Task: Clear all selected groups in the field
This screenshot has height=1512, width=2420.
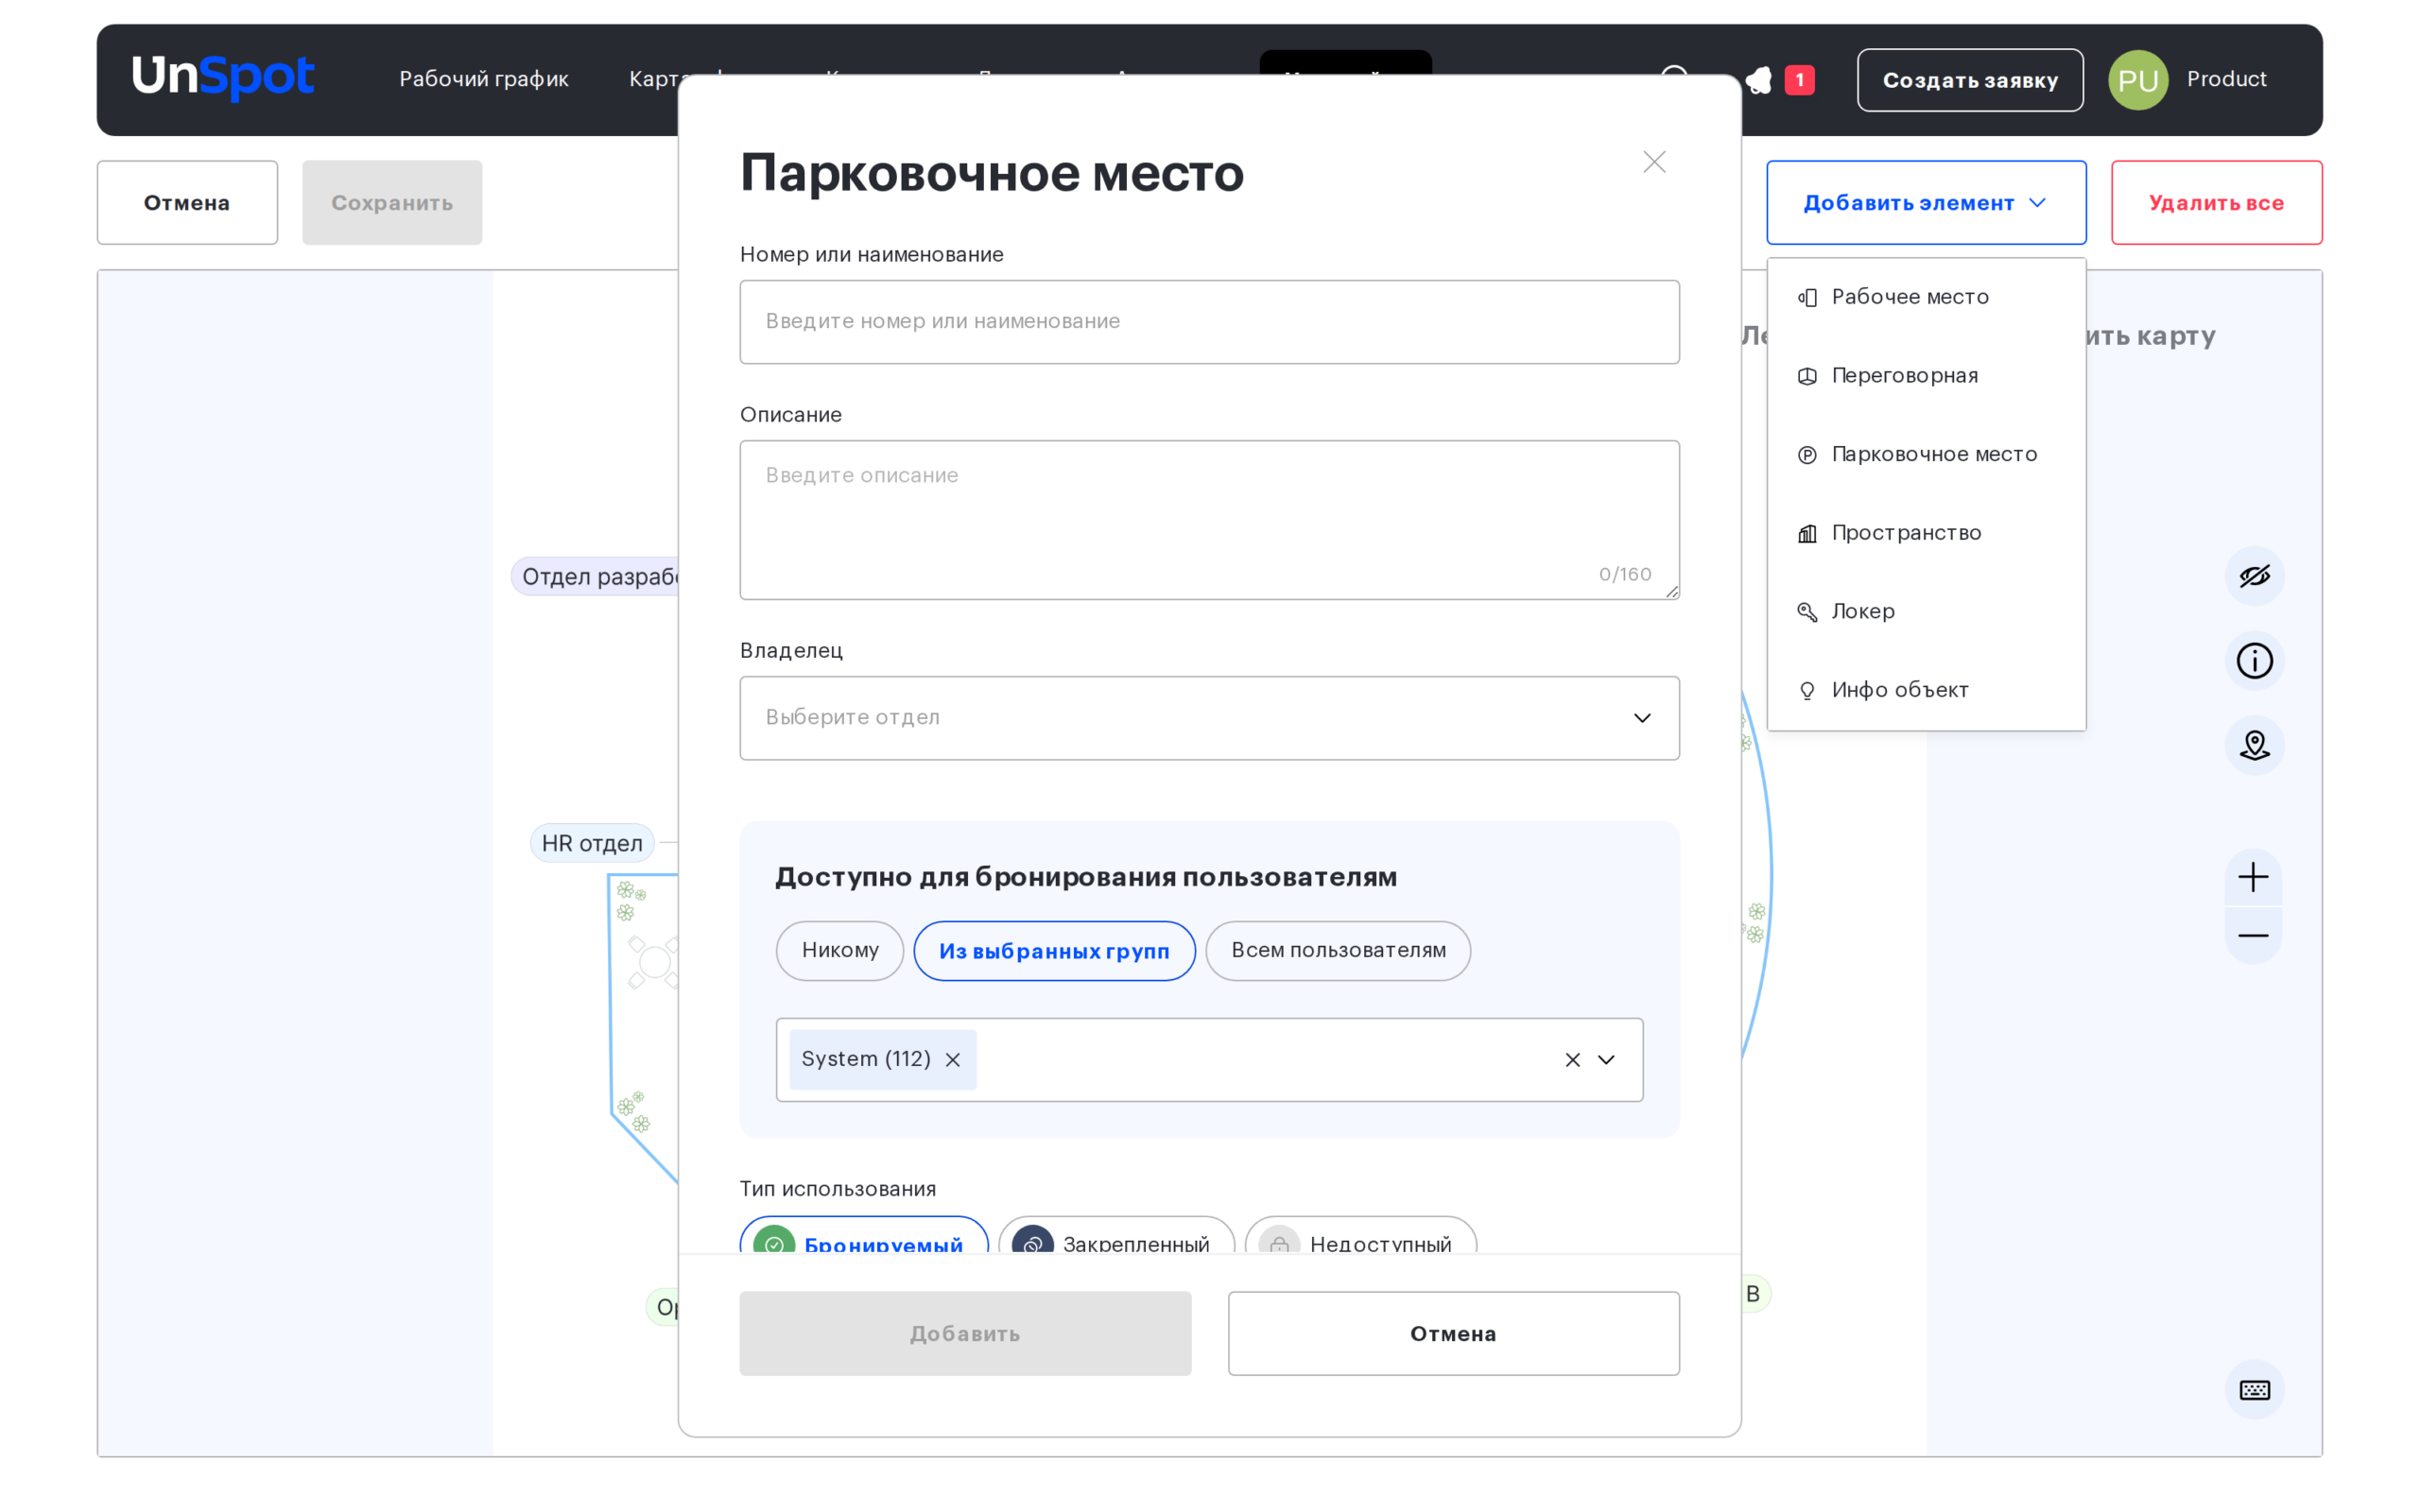Action: click(1572, 1059)
